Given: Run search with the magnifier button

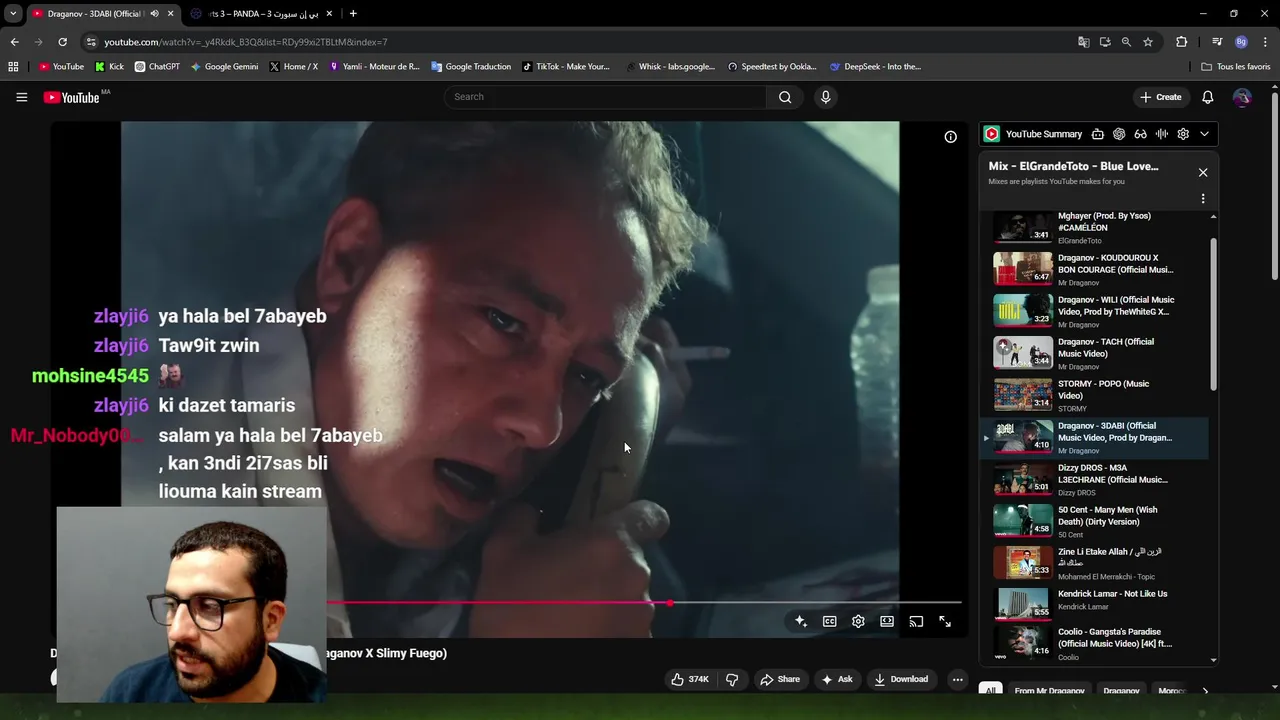Looking at the screenshot, I should (785, 97).
